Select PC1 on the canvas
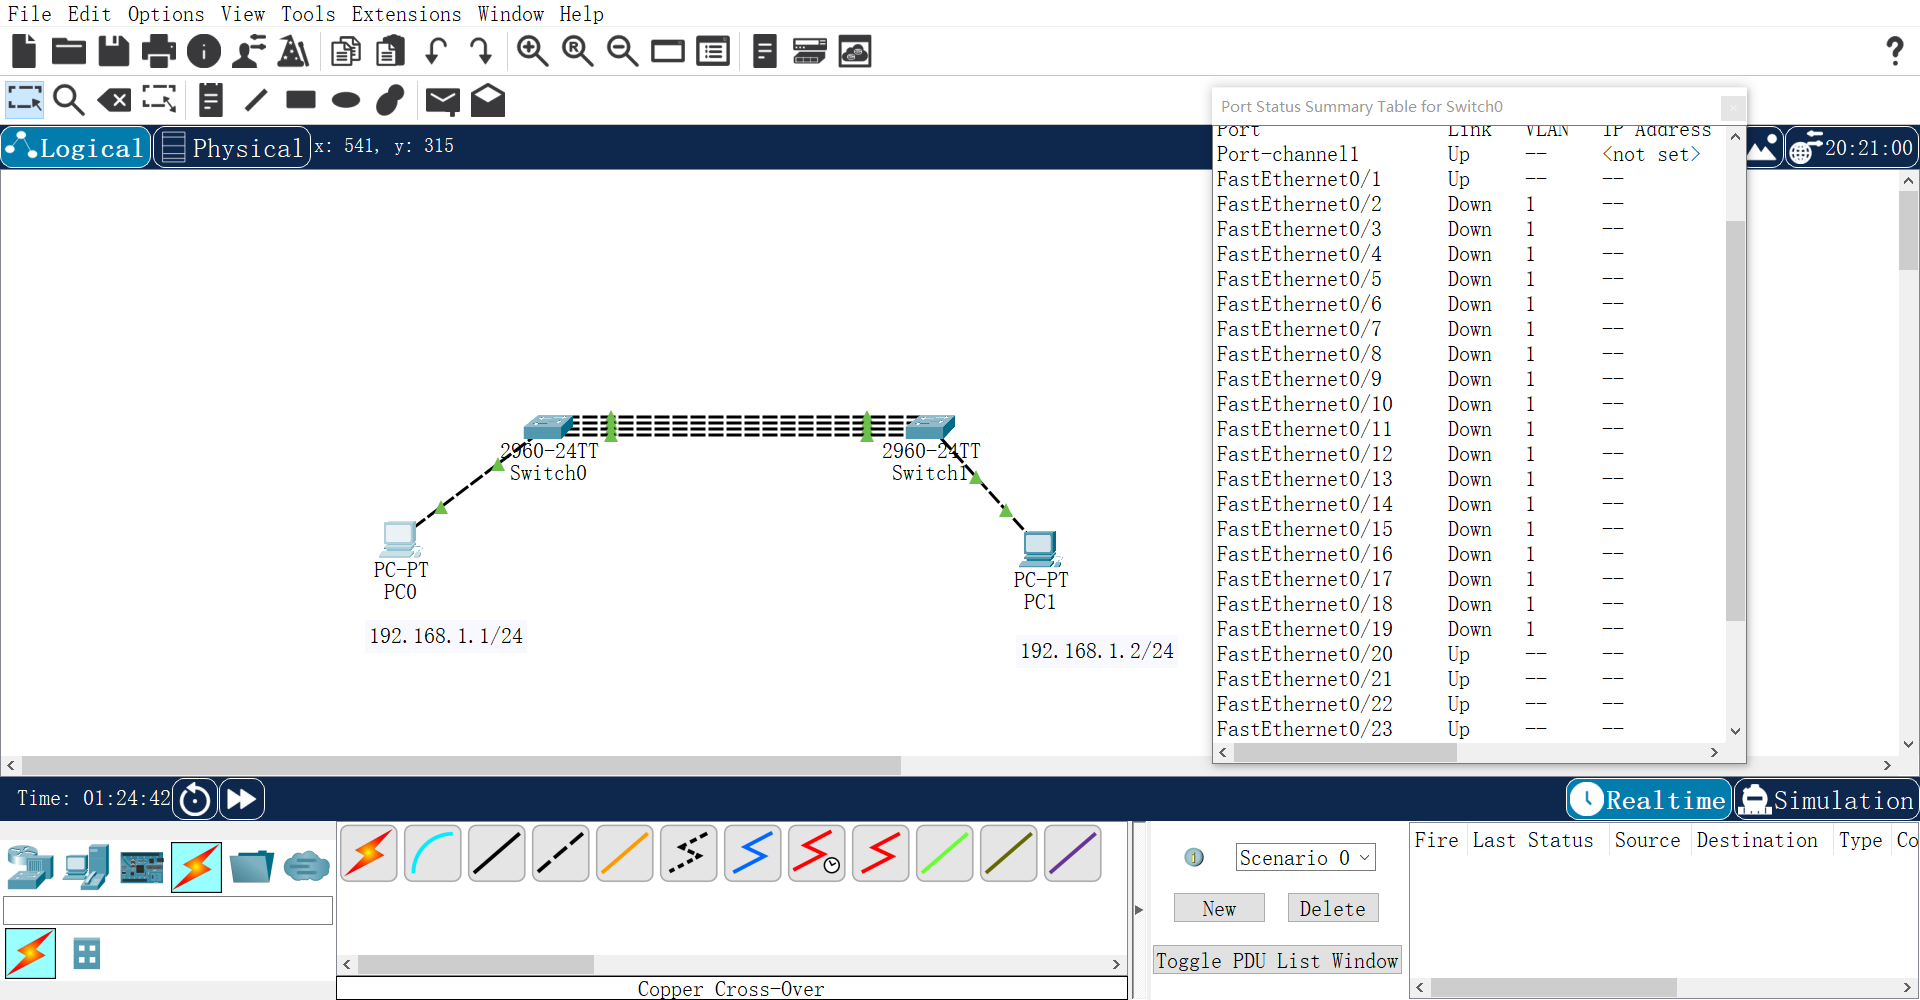Screen dimensions: 1920x1000 [x=1040, y=549]
